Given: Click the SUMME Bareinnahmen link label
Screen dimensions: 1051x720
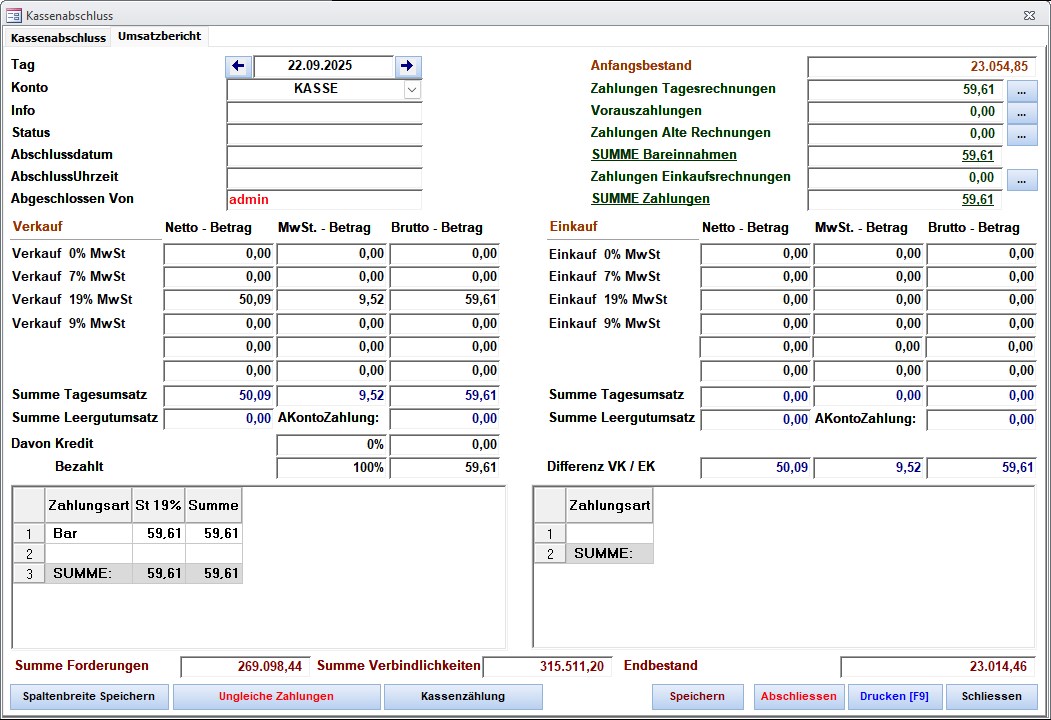Looking at the screenshot, I should [x=664, y=155].
